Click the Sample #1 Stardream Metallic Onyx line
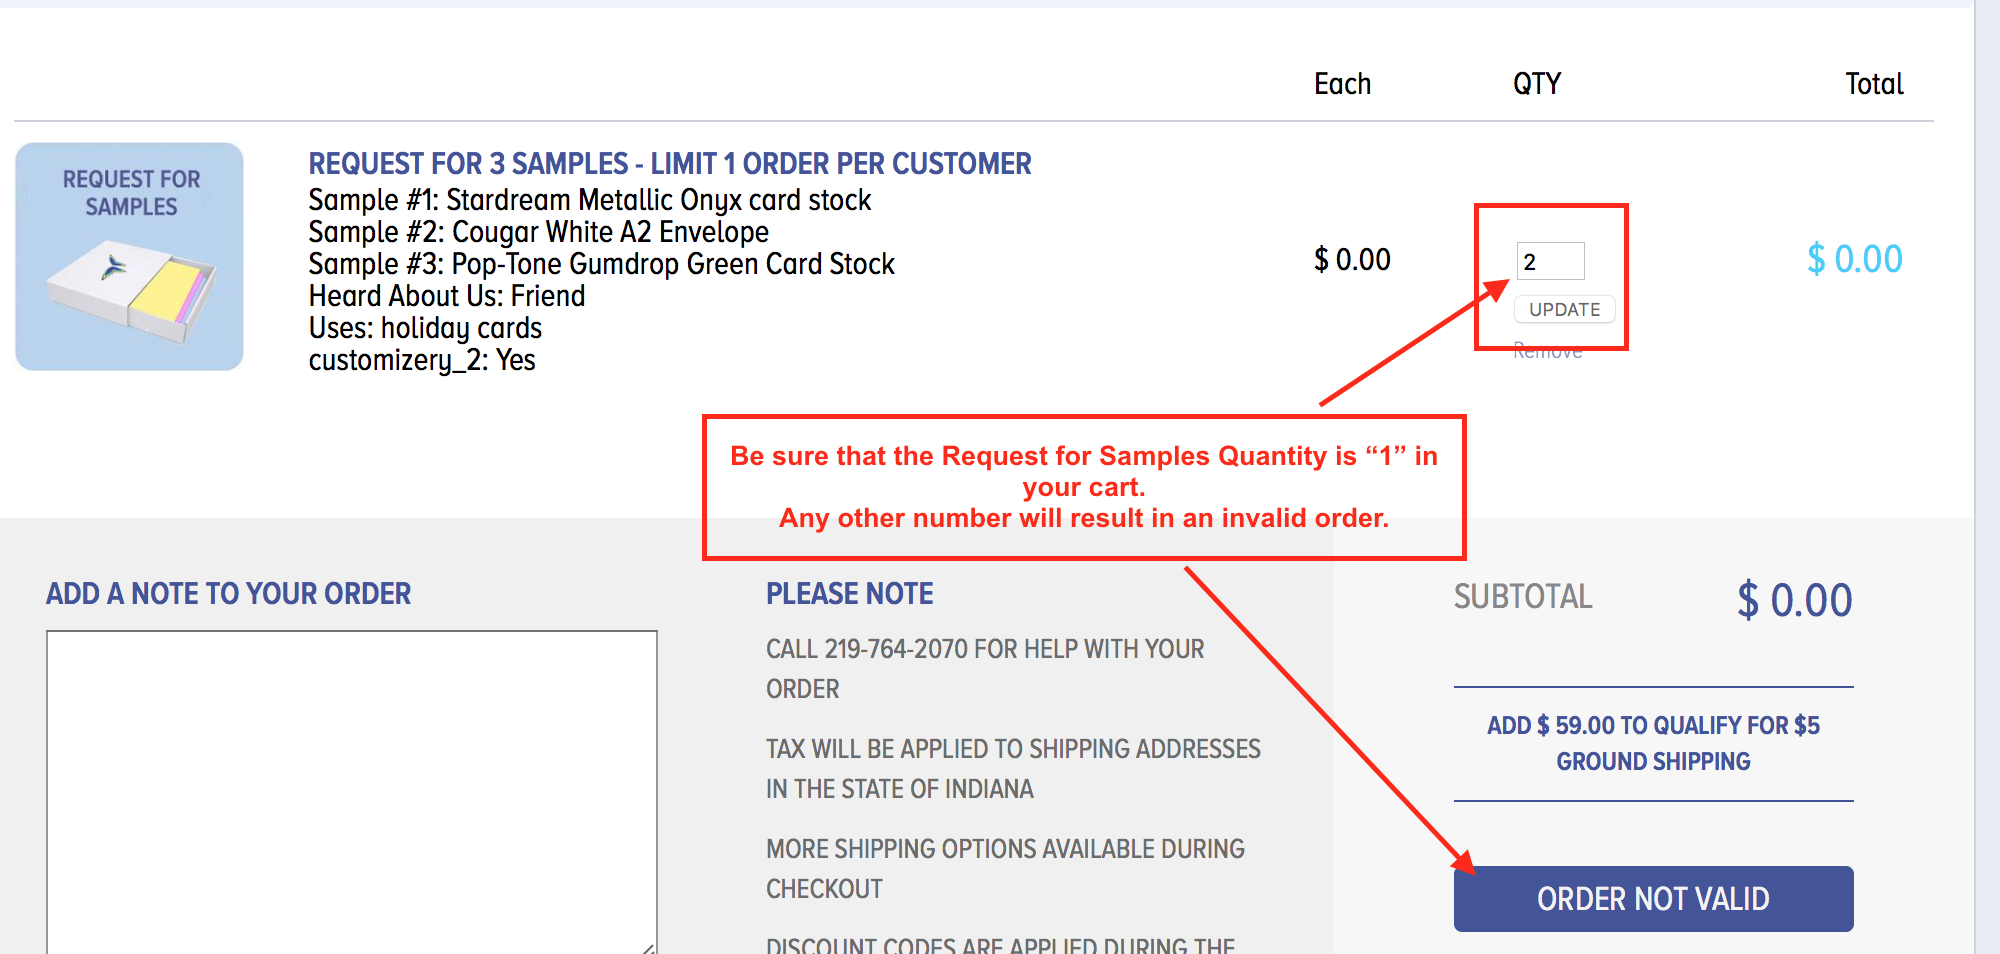Viewport: 2000px width, 954px height. pos(588,200)
